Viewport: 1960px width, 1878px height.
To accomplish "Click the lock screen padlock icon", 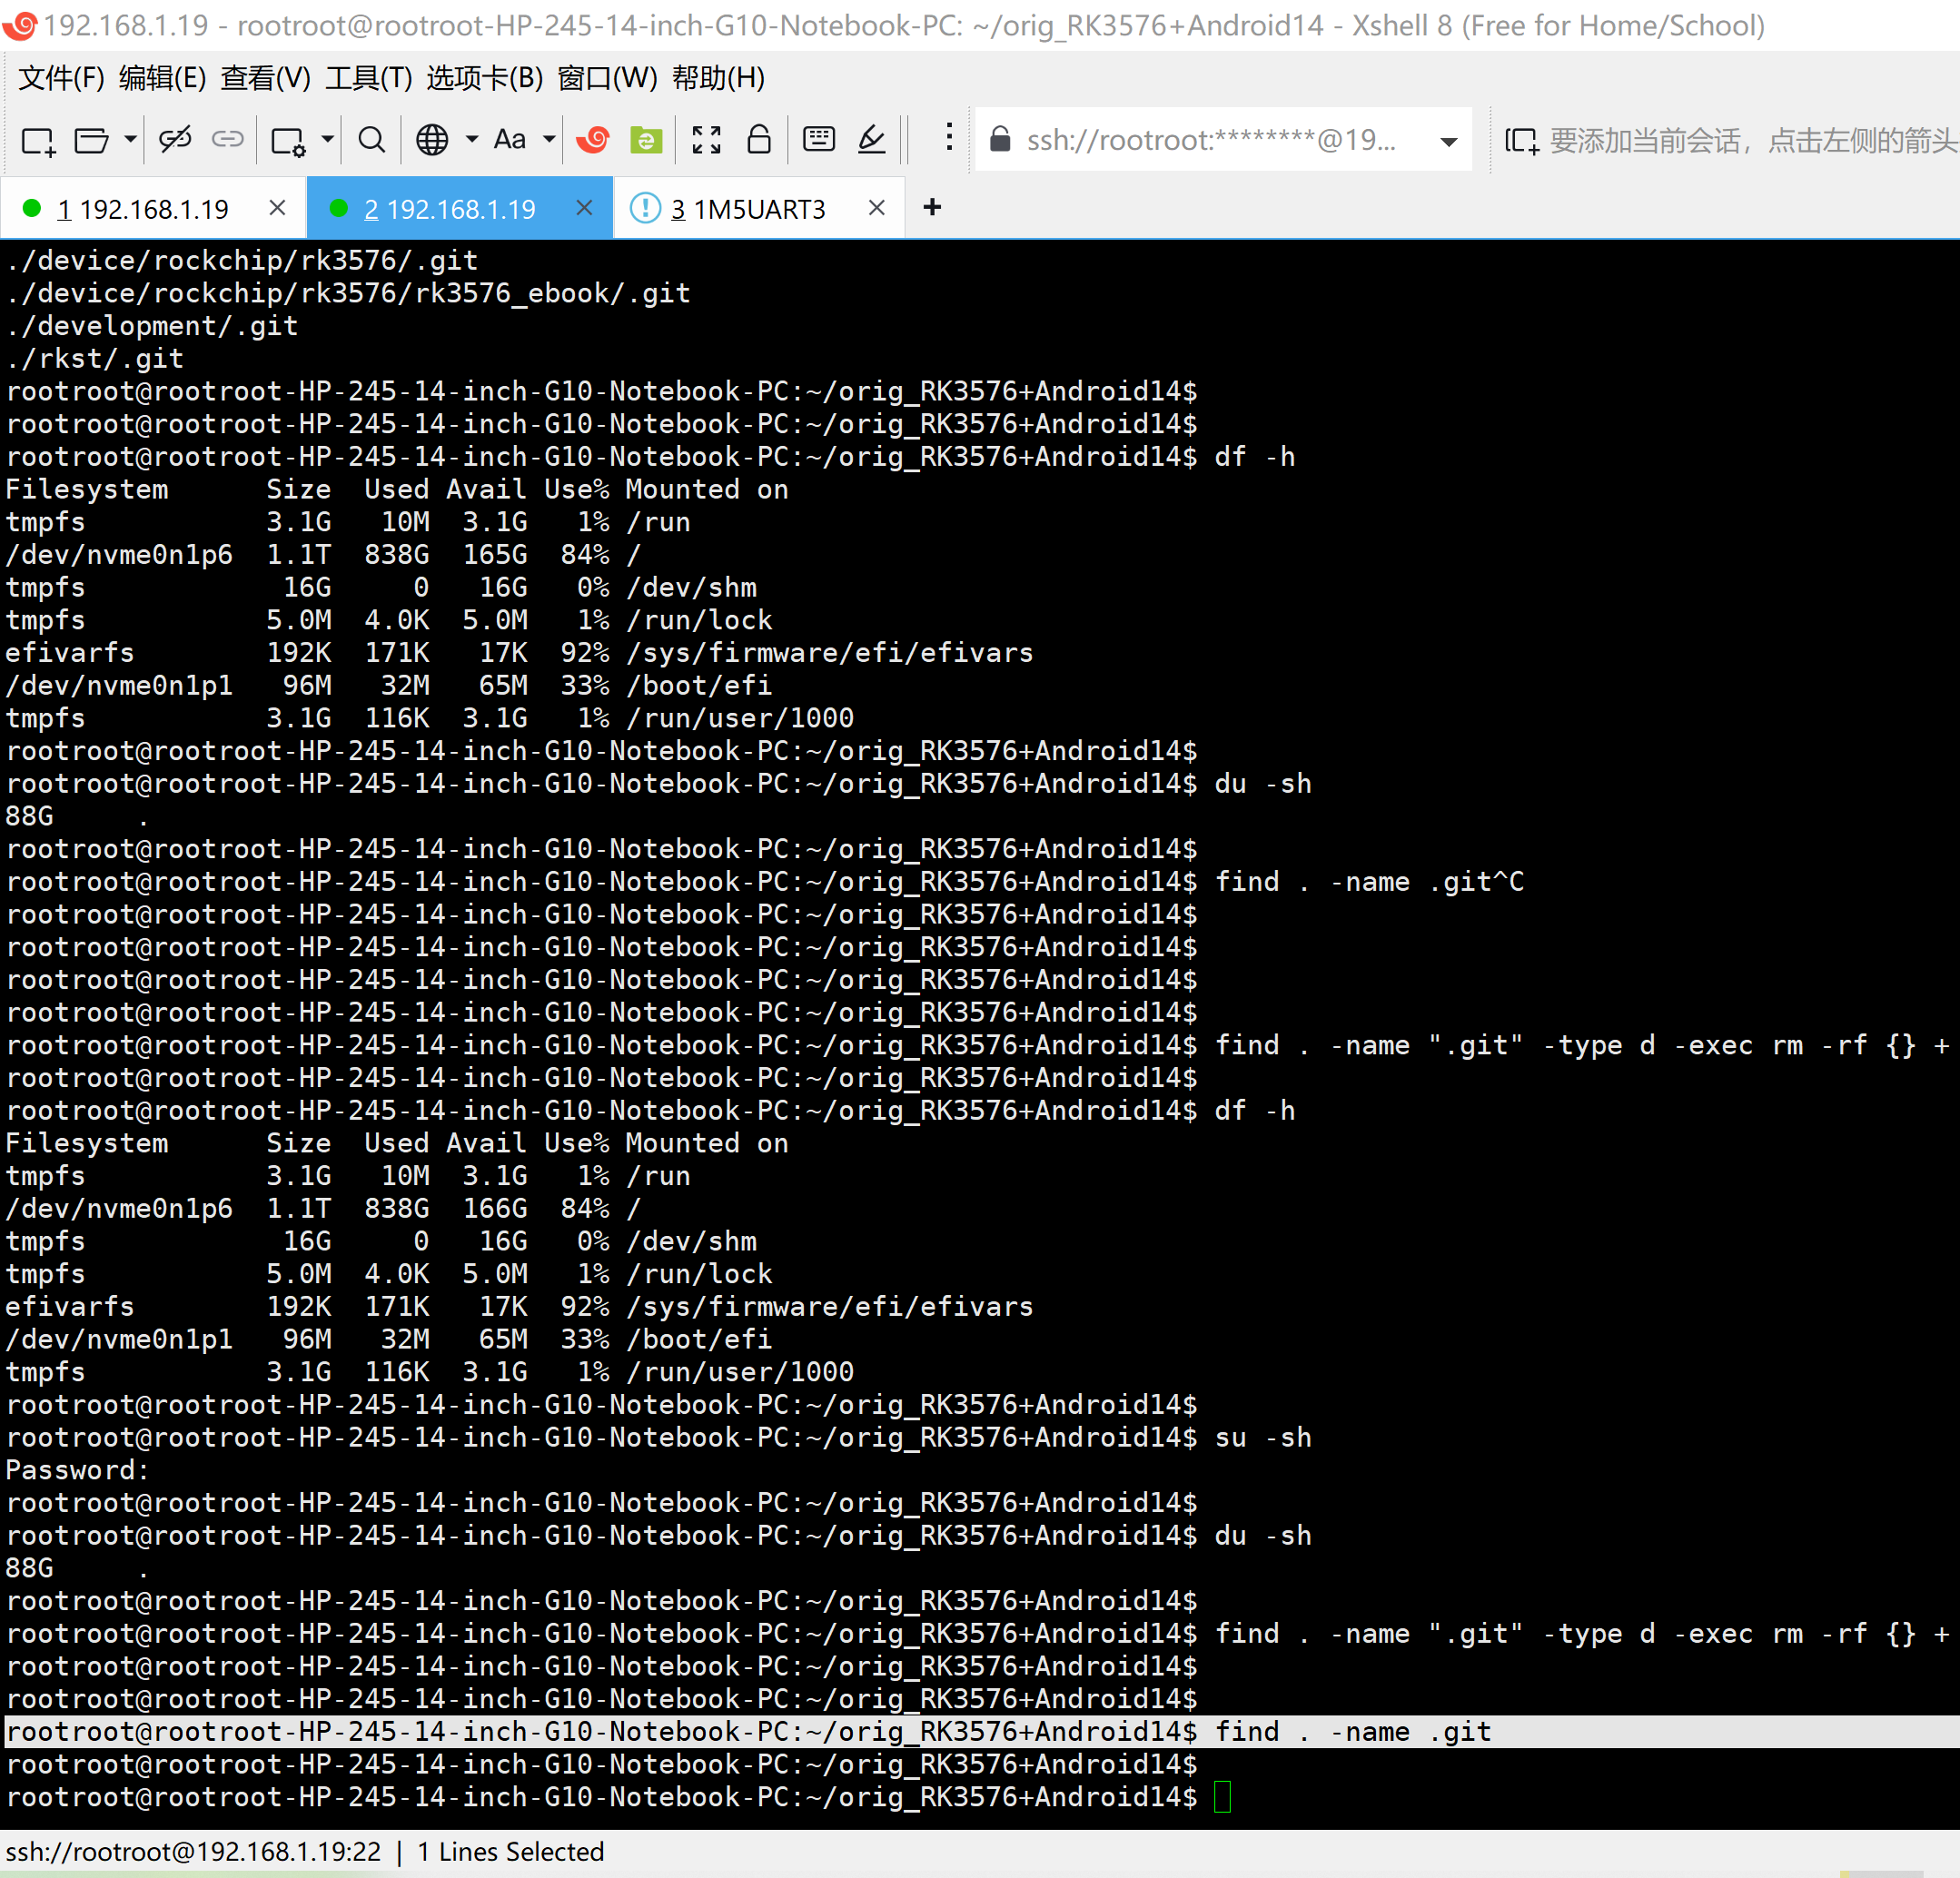I will (x=759, y=140).
